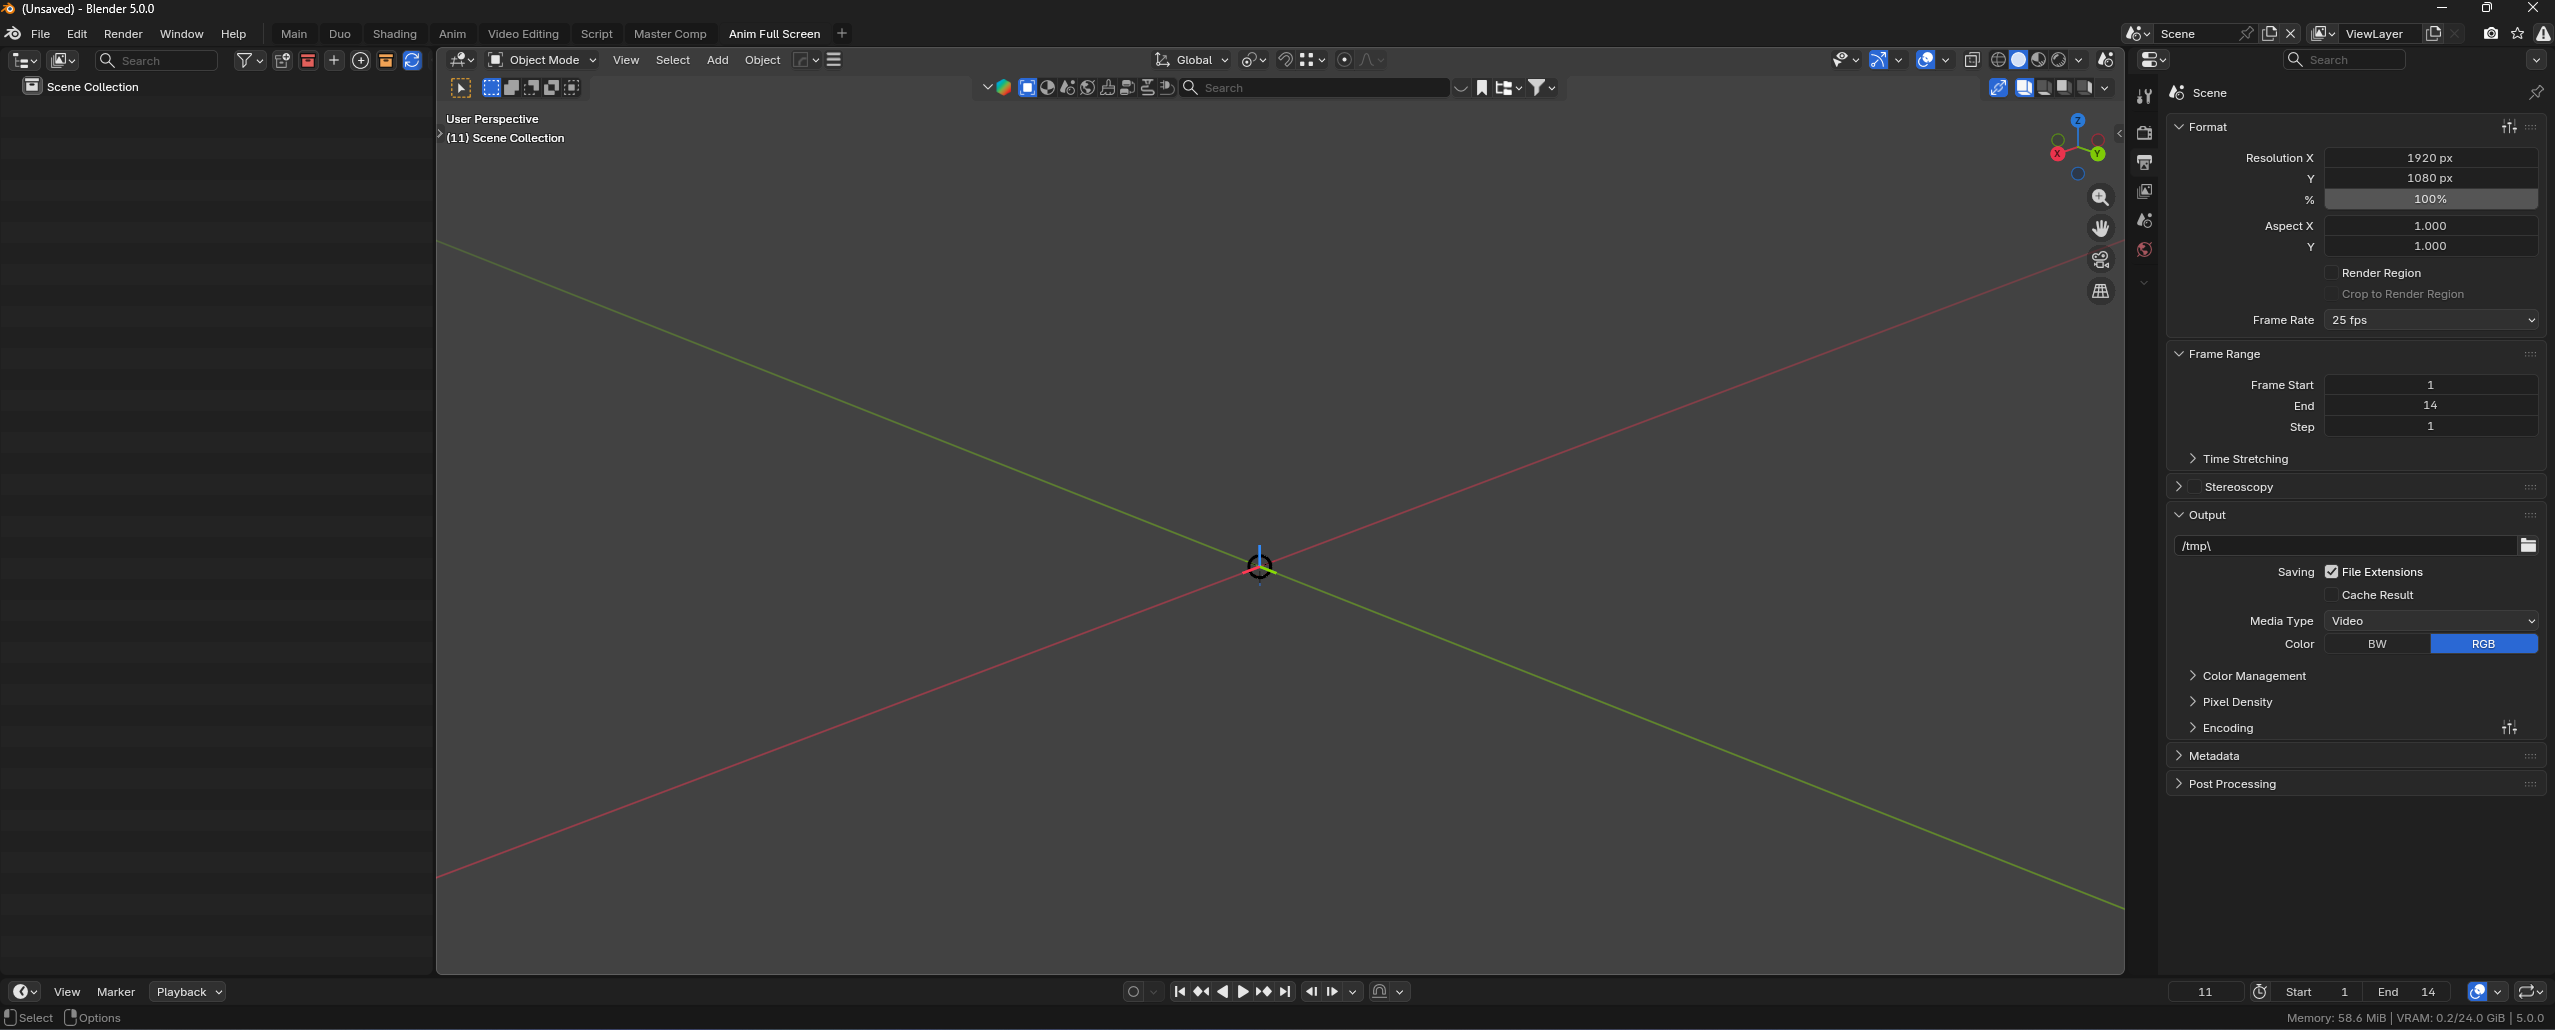The image size is (2555, 1030).
Task: Jump to first frame playback button
Action: point(1180,992)
